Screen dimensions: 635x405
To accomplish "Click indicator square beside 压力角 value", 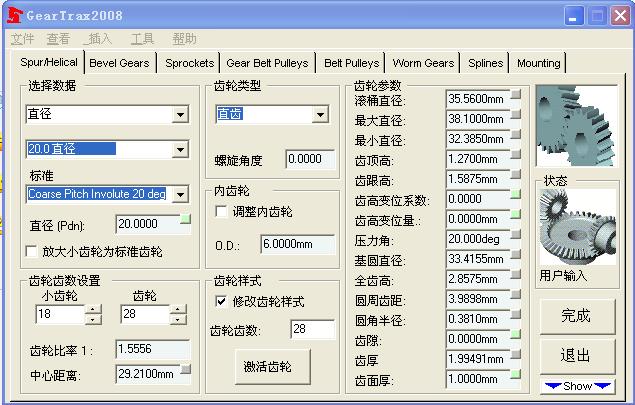I will (516, 234).
